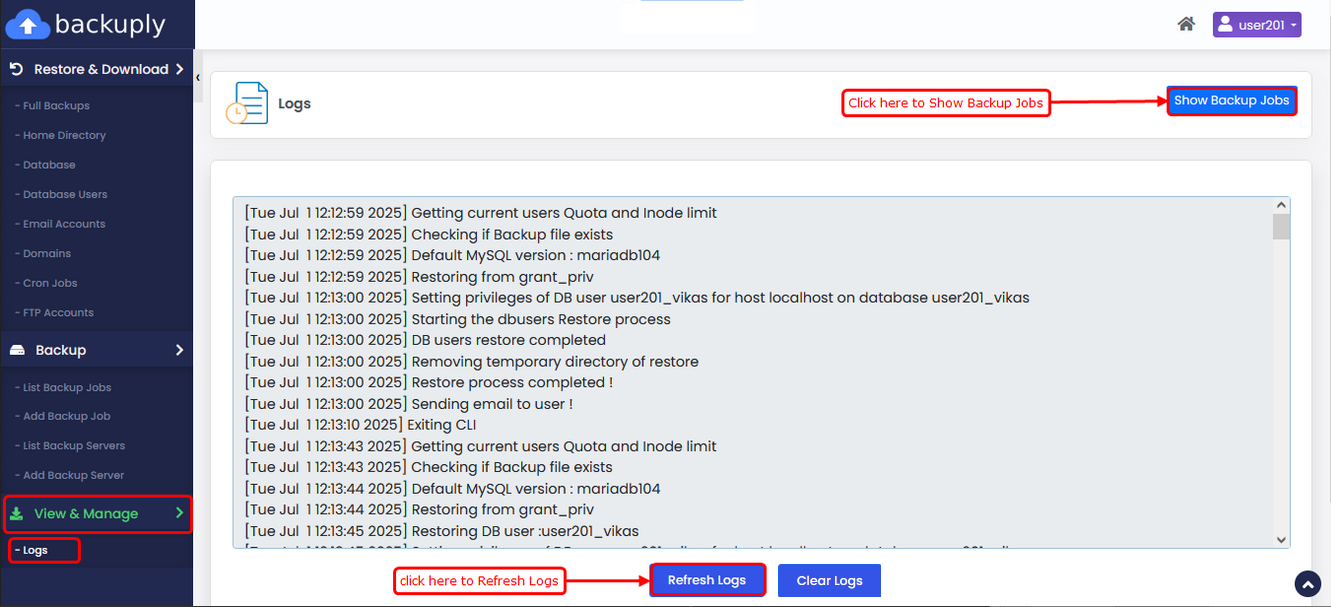Go to Home Directory restore page

pyautogui.click(x=64, y=135)
